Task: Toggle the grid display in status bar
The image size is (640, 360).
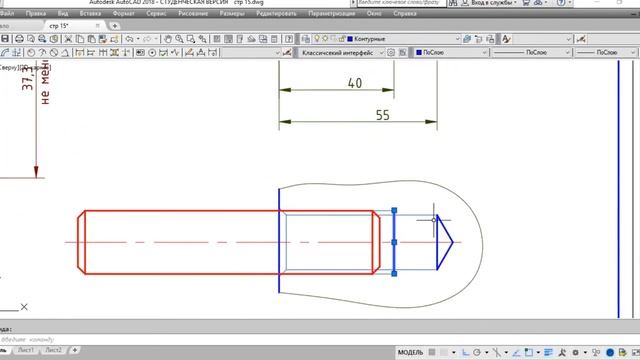Action: [x=432, y=352]
